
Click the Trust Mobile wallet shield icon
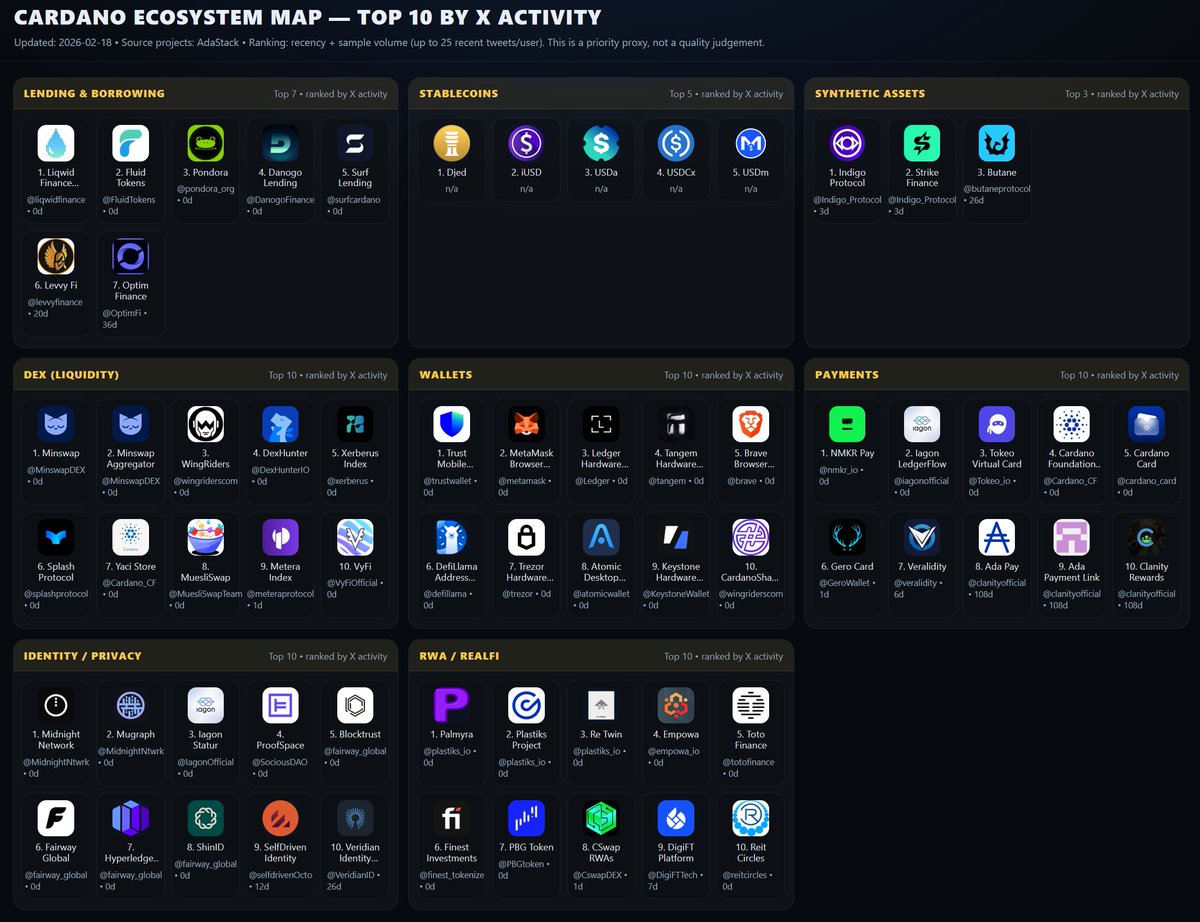click(451, 425)
